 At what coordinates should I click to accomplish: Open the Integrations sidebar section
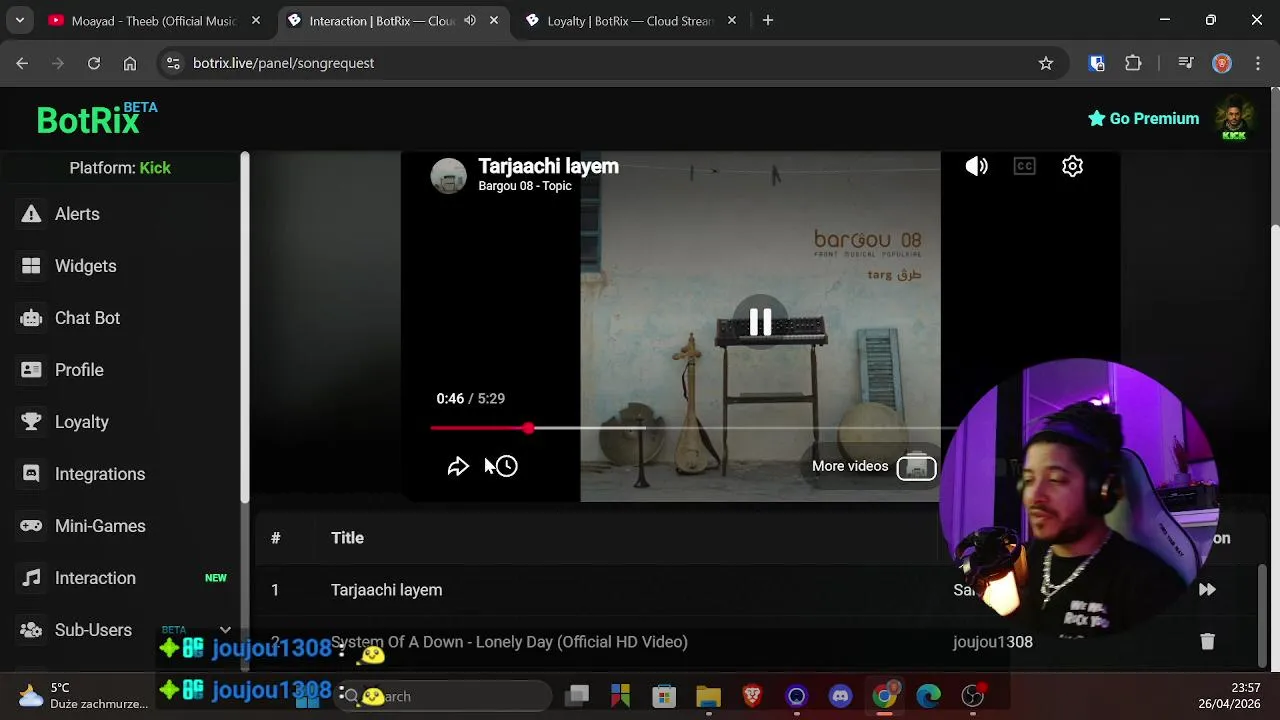click(x=99, y=474)
